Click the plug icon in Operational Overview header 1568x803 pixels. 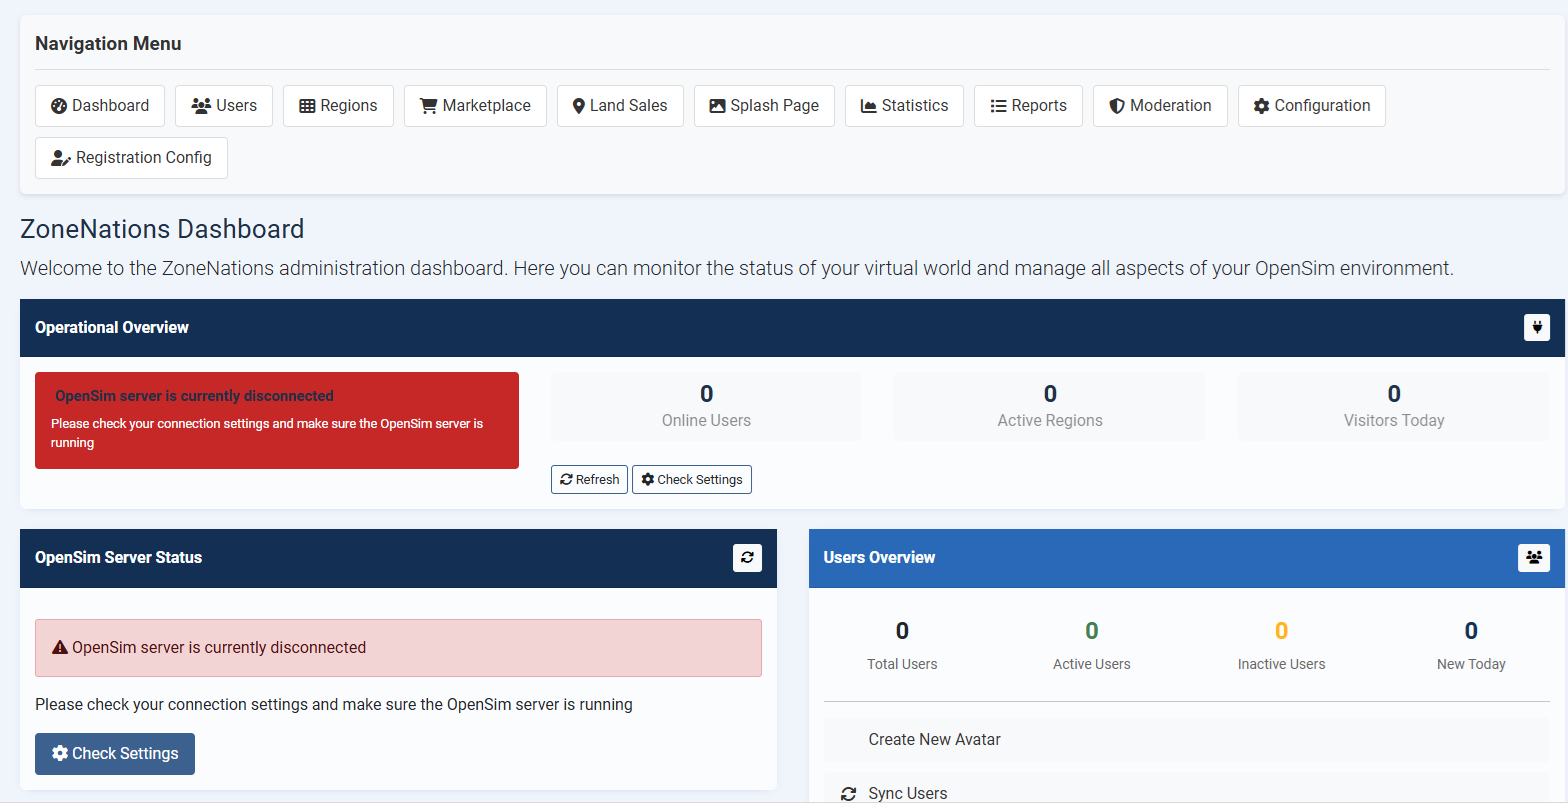(1537, 327)
